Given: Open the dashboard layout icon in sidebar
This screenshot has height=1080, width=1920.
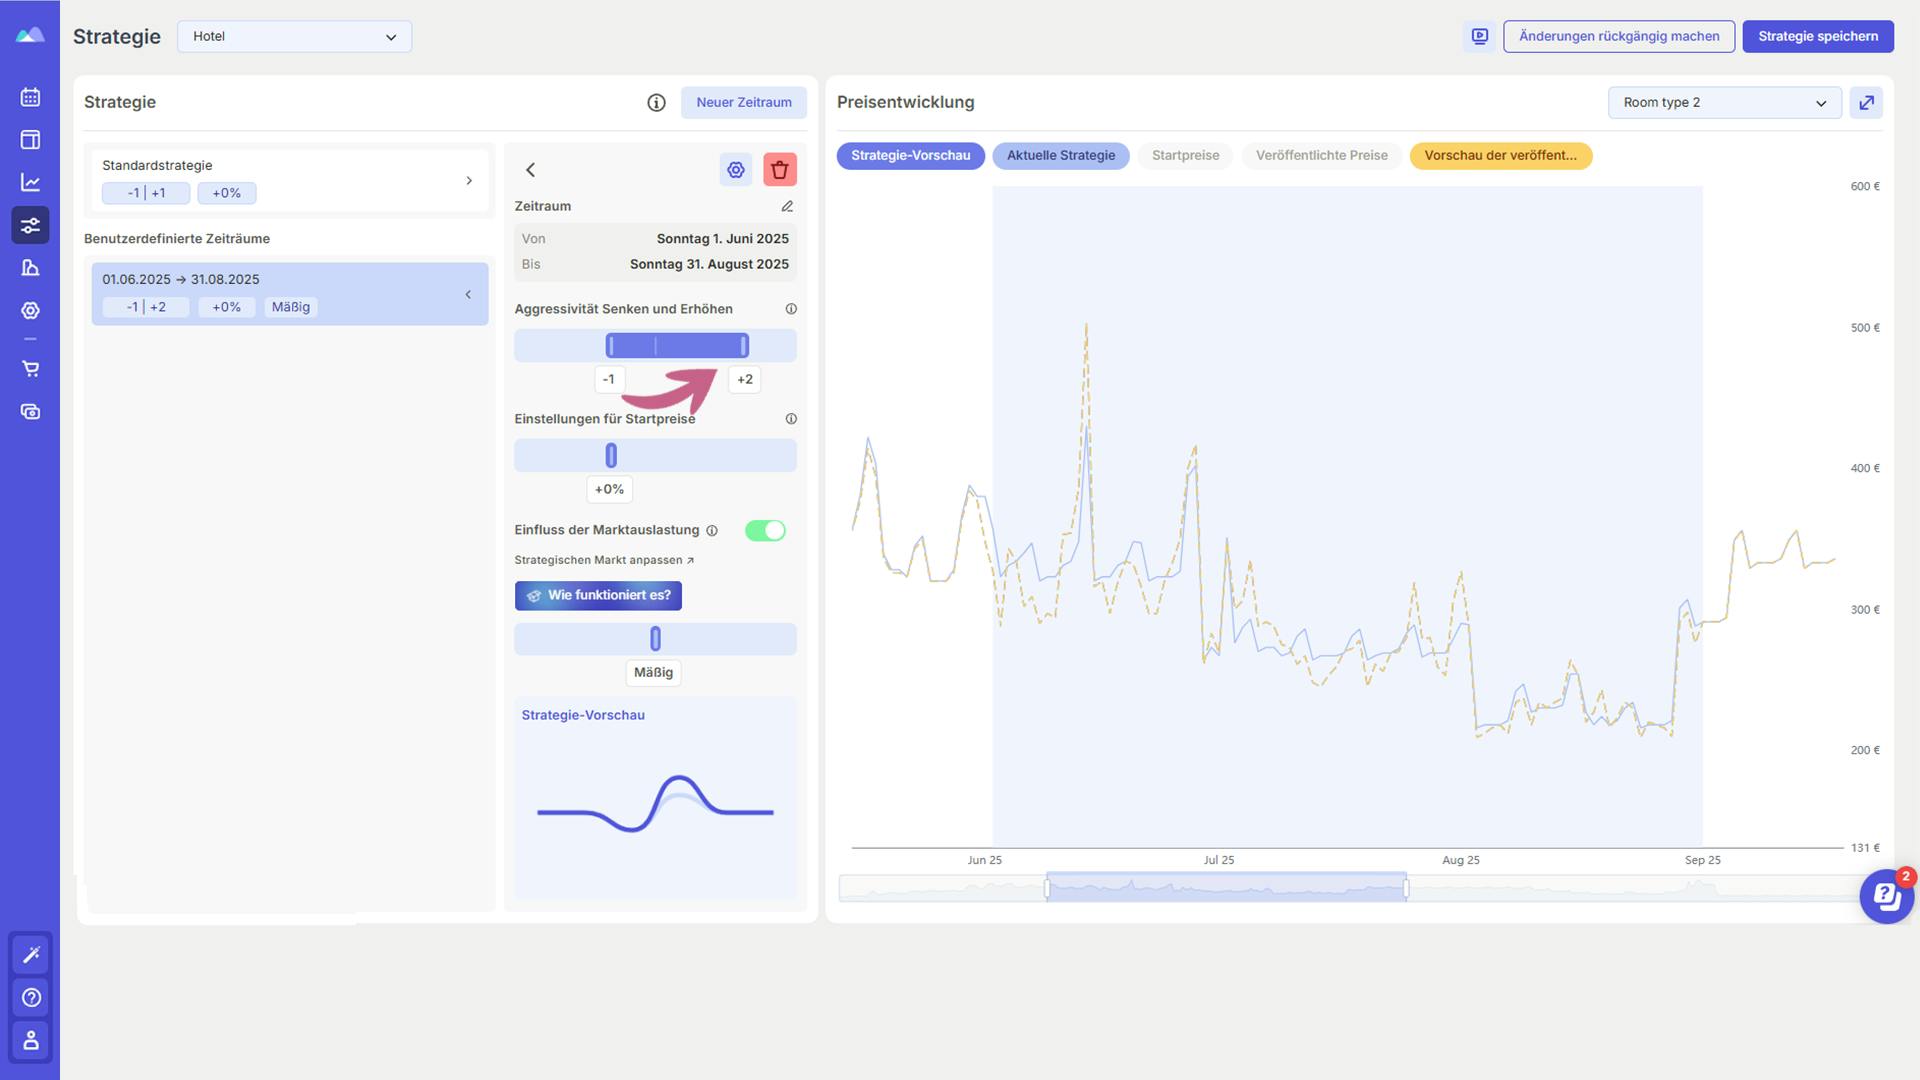Looking at the screenshot, I should (x=30, y=140).
